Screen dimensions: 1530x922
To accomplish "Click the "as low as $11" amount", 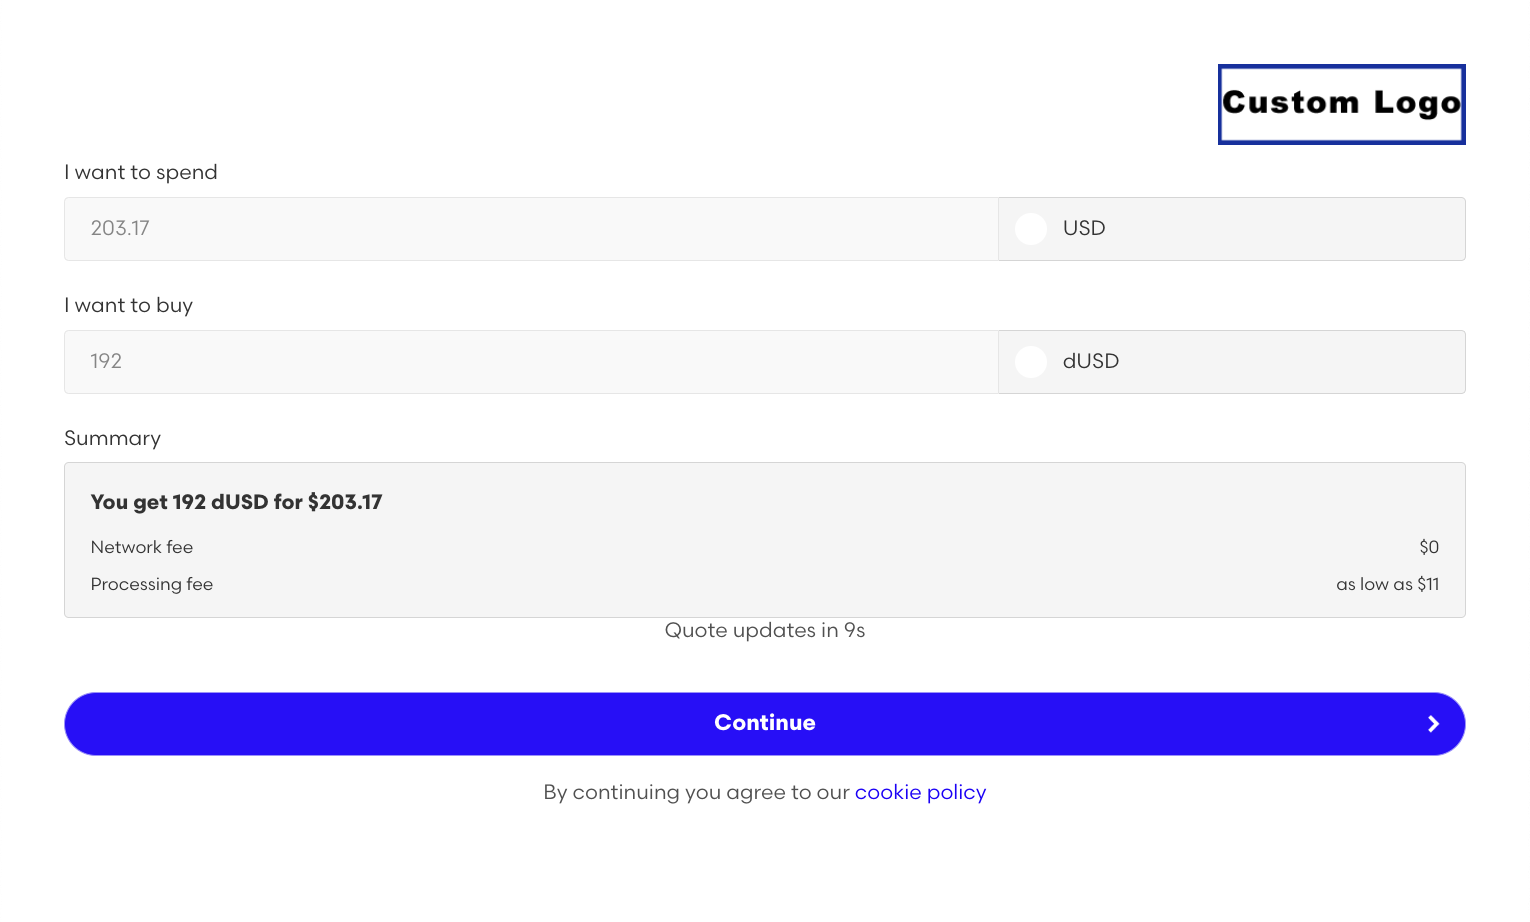I will point(1387,584).
